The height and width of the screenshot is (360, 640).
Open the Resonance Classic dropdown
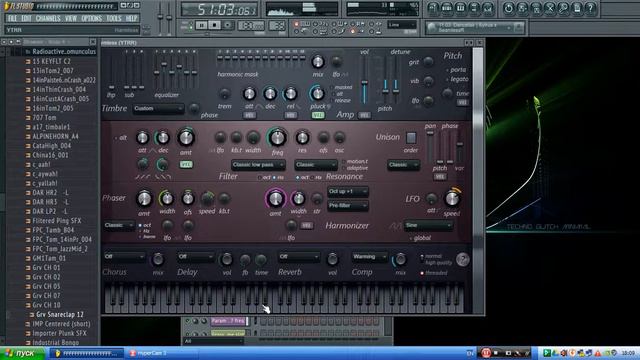(x=316, y=165)
